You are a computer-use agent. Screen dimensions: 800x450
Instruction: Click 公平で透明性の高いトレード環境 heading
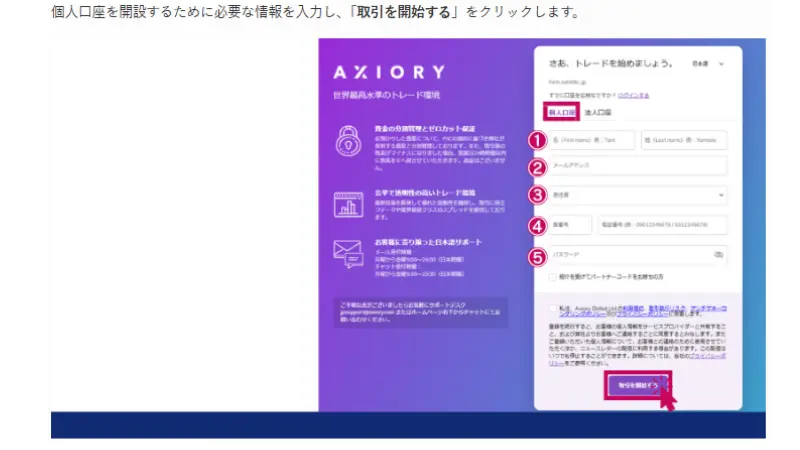coord(424,193)
